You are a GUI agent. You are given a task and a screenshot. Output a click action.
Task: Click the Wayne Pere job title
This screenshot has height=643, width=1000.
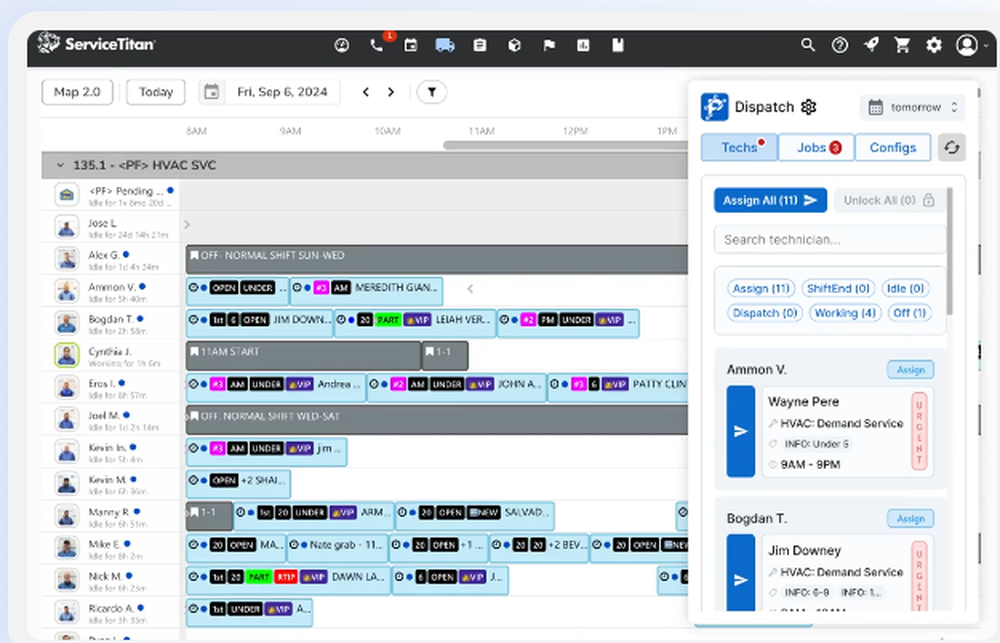pyautogui.click(x=804, y=402)
